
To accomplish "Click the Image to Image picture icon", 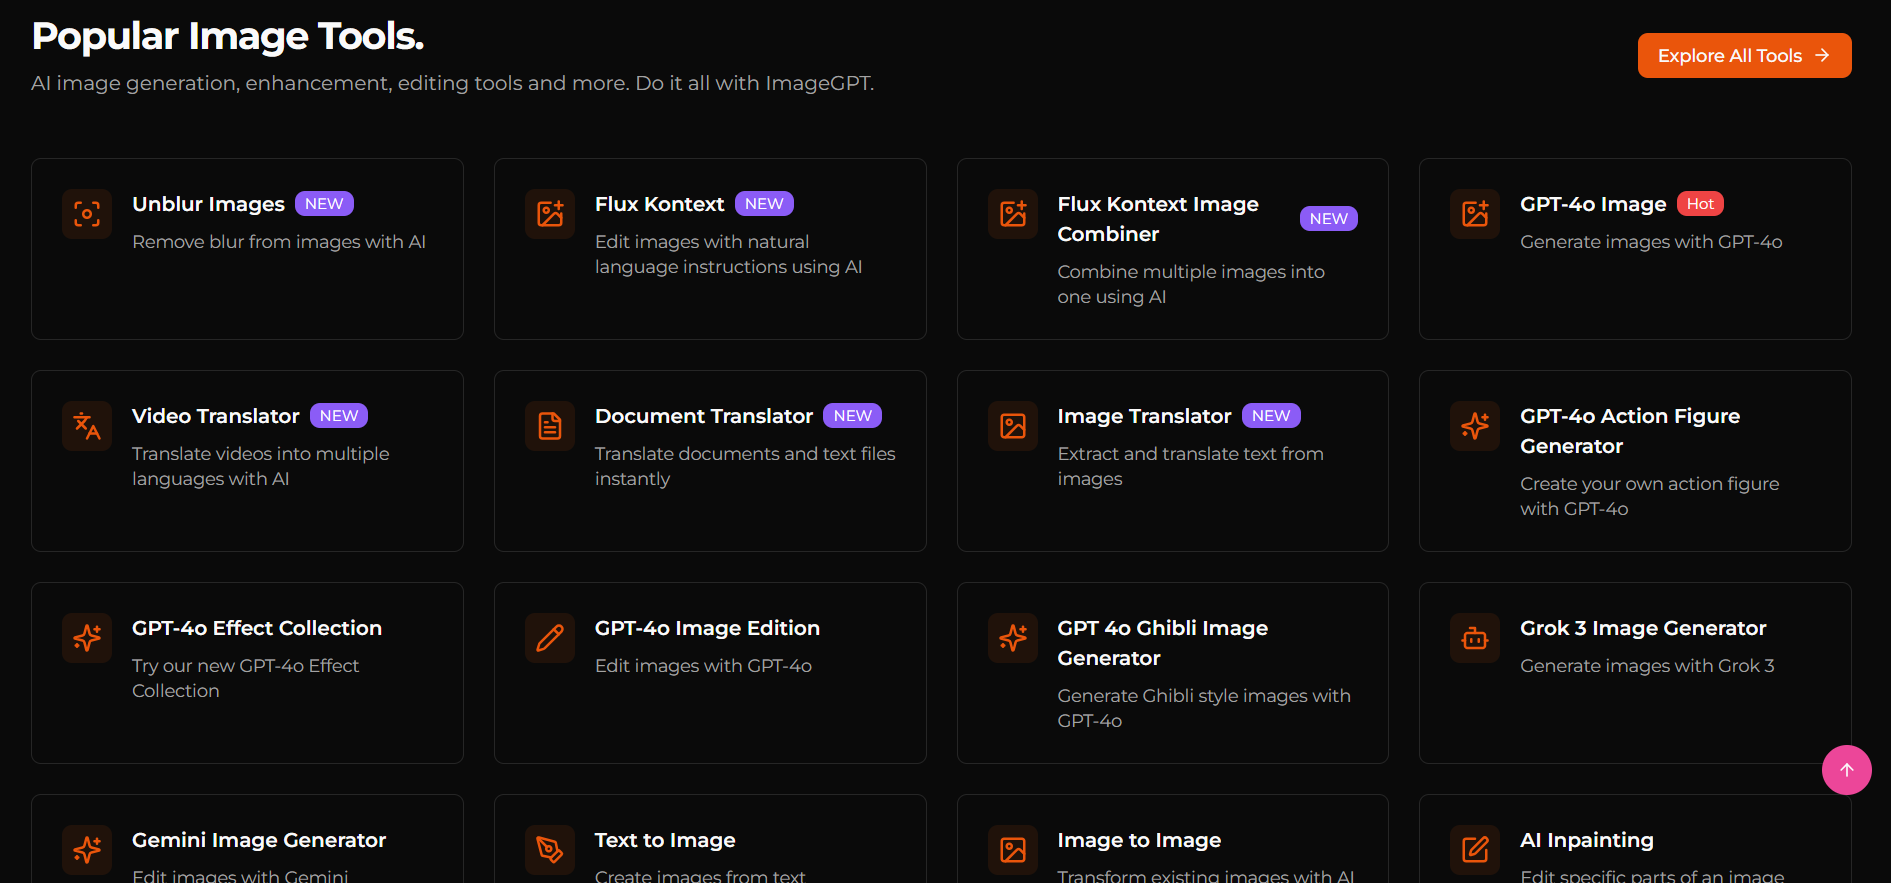I will pyautogui.click(x=1013, y=850).
